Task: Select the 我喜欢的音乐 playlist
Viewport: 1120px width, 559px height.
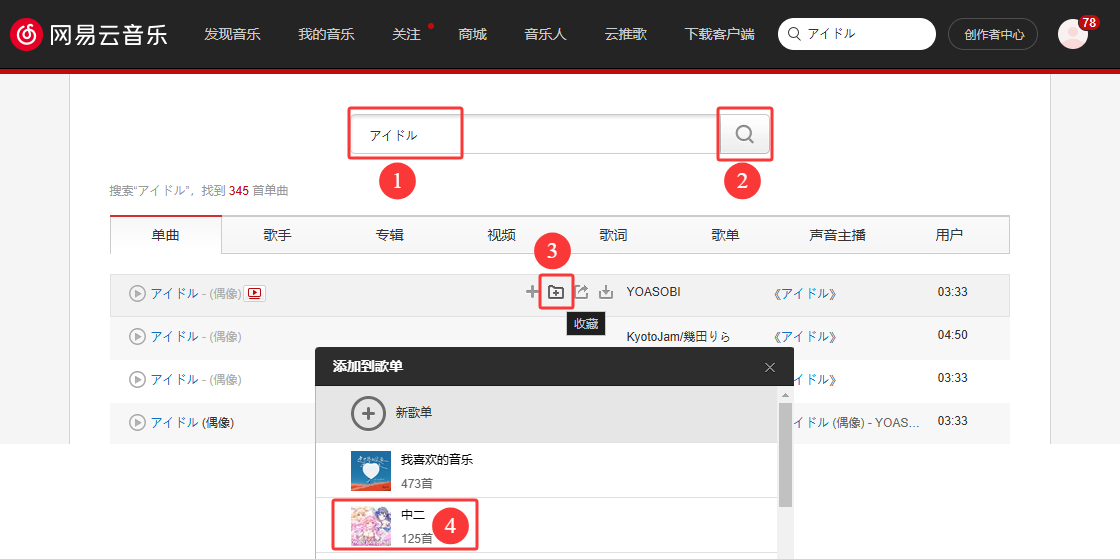Action: 546,470
